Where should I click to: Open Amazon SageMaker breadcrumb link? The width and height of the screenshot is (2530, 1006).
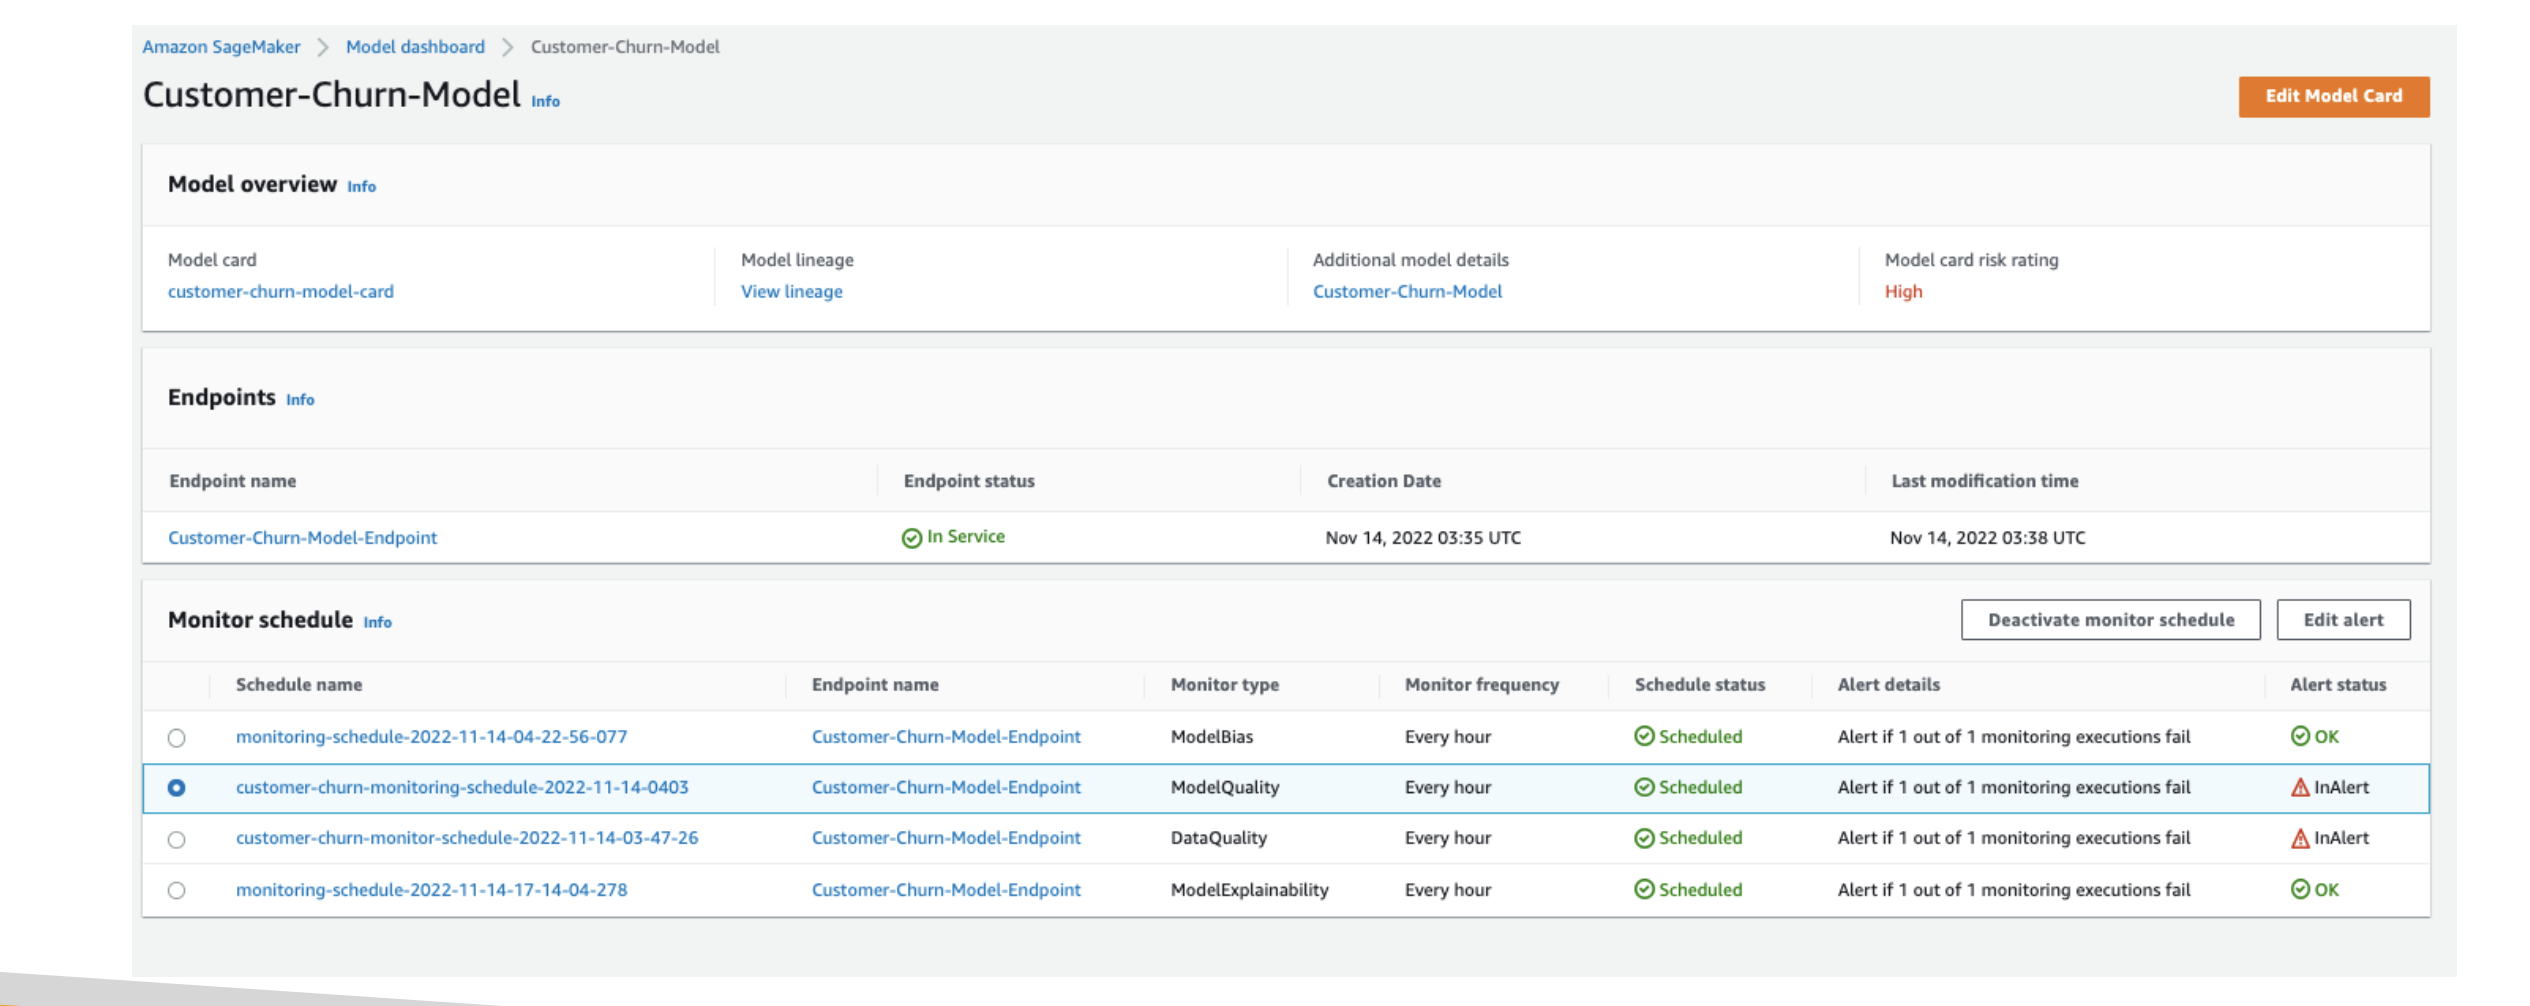click(221, 47)
